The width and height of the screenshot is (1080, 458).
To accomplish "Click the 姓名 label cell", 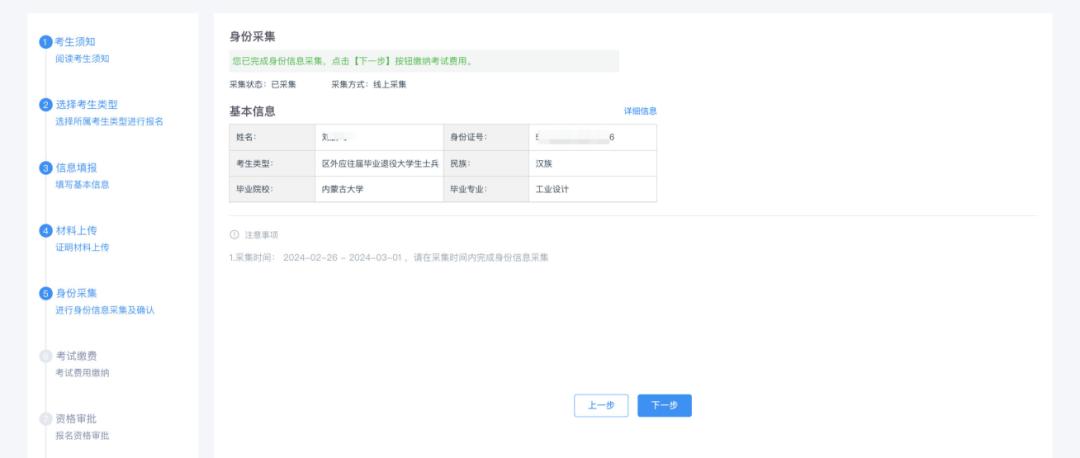I will pos(272,137).
